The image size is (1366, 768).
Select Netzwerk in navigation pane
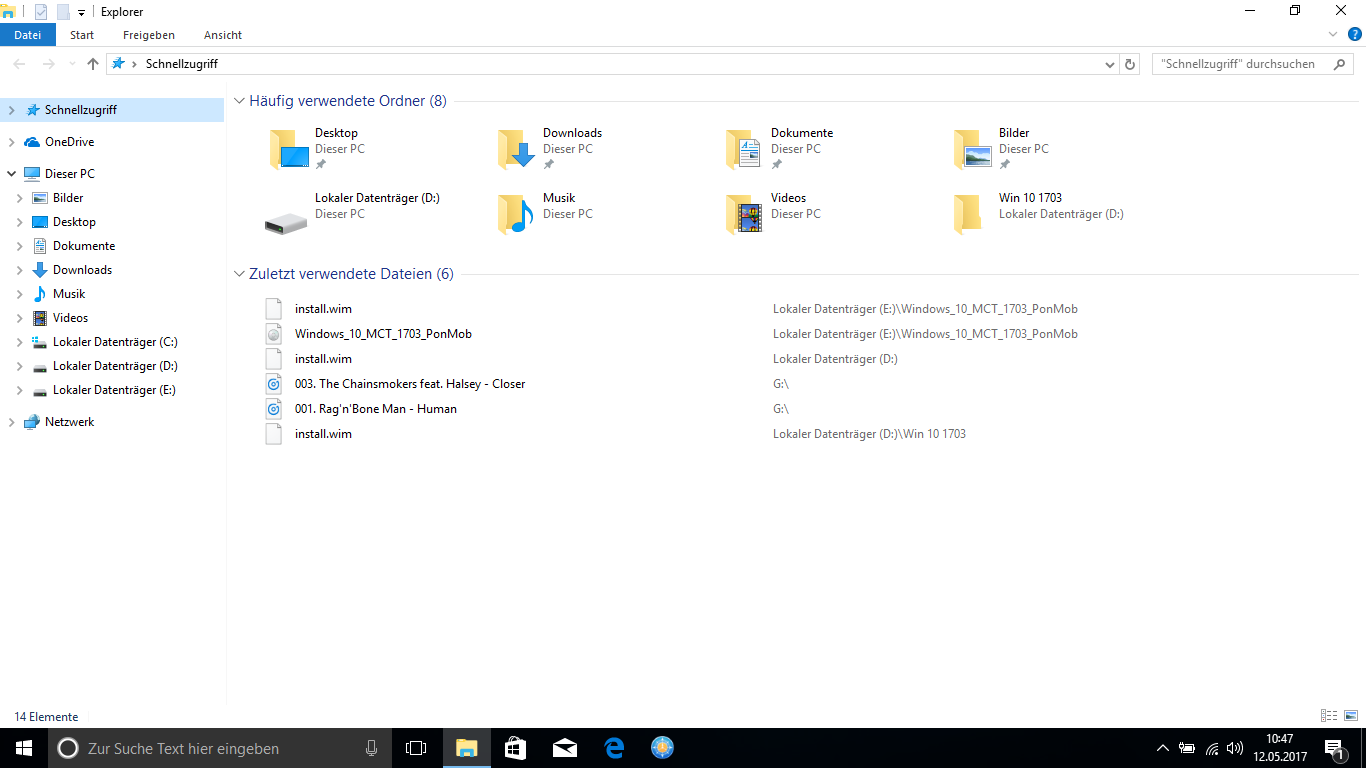tap(69, 422)
